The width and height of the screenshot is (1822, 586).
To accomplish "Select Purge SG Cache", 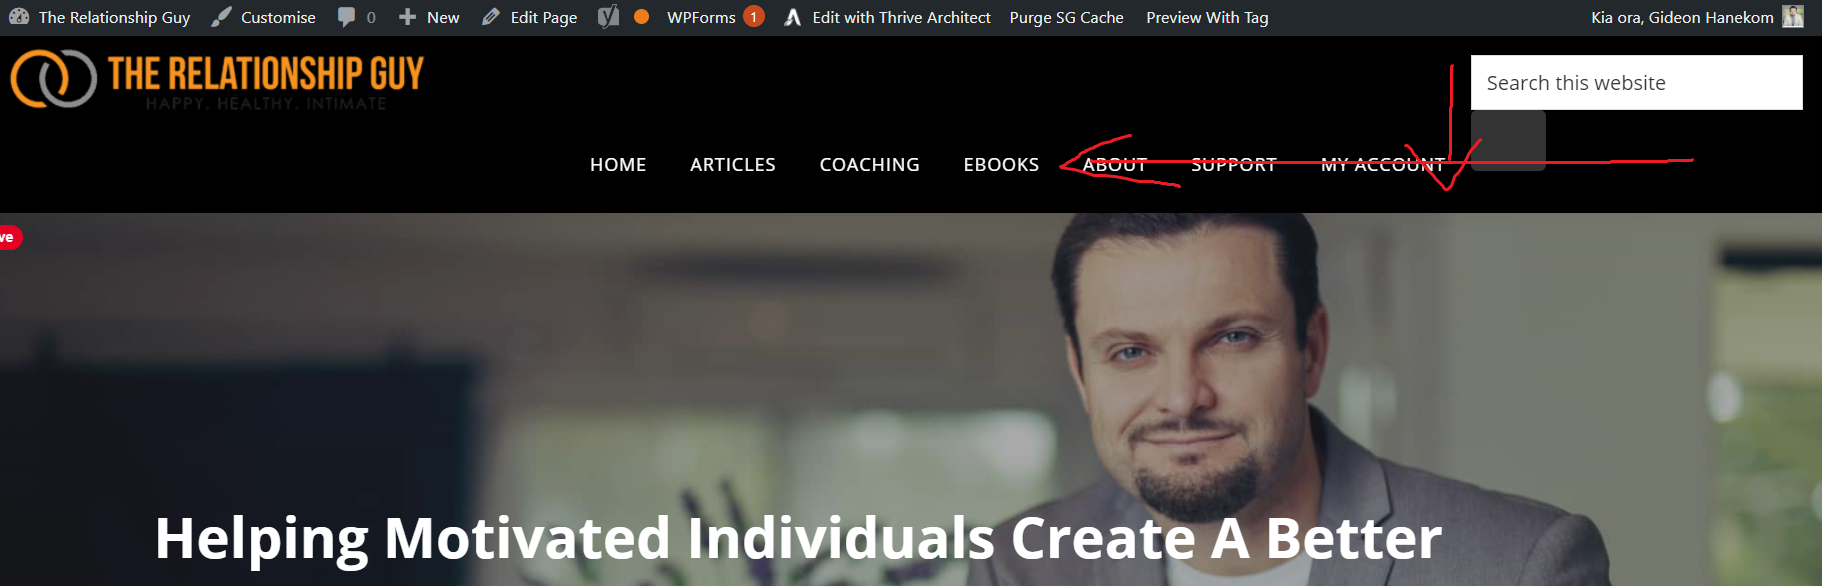I will pyautogui.click(x=1066, y=17).
